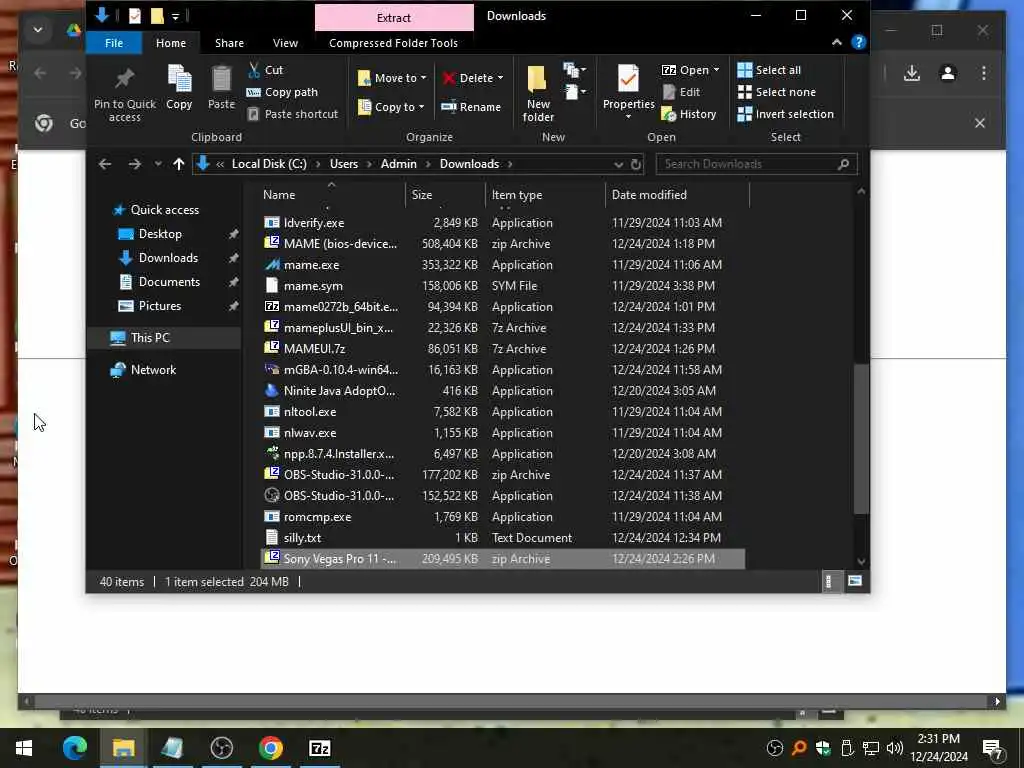Viewport: 1024px width, 768px height.
Task: Open Properties of selected file
Action: point(628,91)
